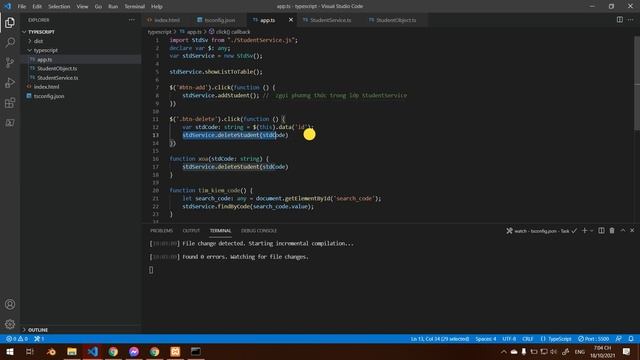Open the Terminal menu
Image resolution: width=640 pixels, height=360 pixels.
pyautogui.click(x=134, y=6)
